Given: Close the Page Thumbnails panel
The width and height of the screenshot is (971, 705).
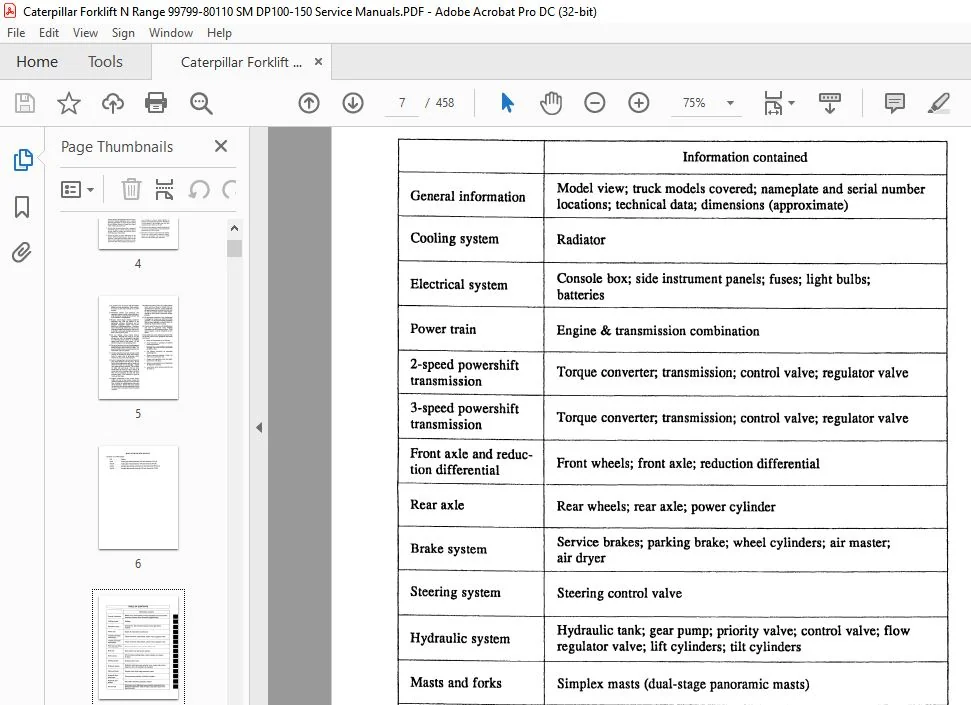Looking at the screenshot, I should [220, 146].
